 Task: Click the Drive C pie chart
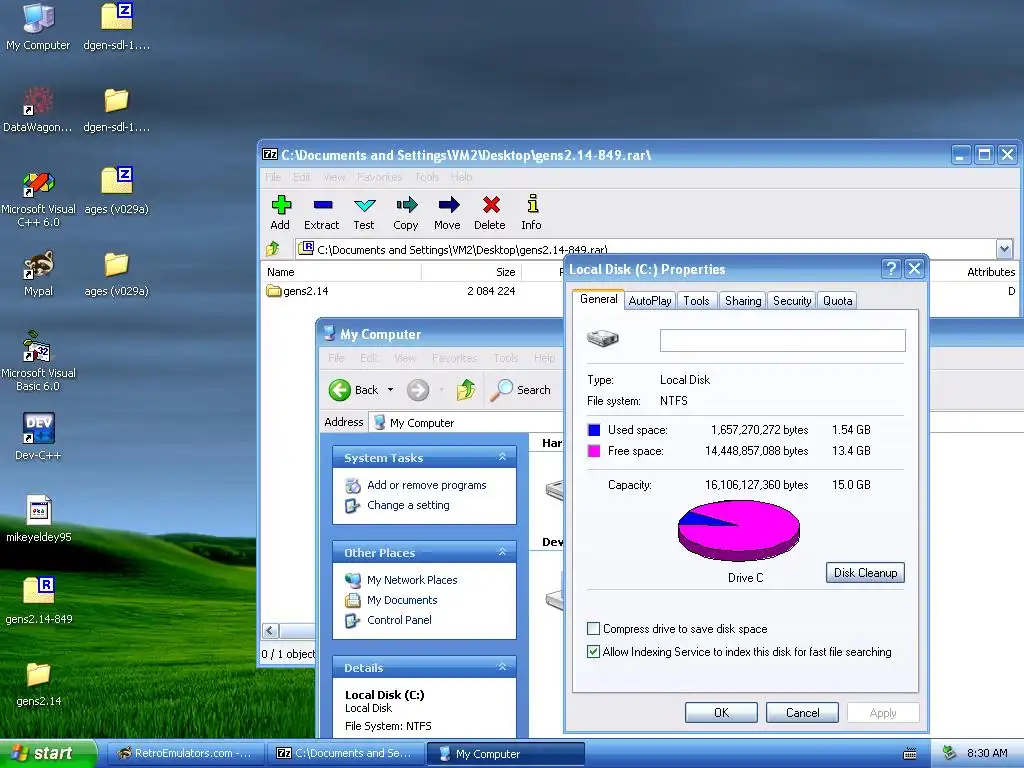click(x=739, y=530)
